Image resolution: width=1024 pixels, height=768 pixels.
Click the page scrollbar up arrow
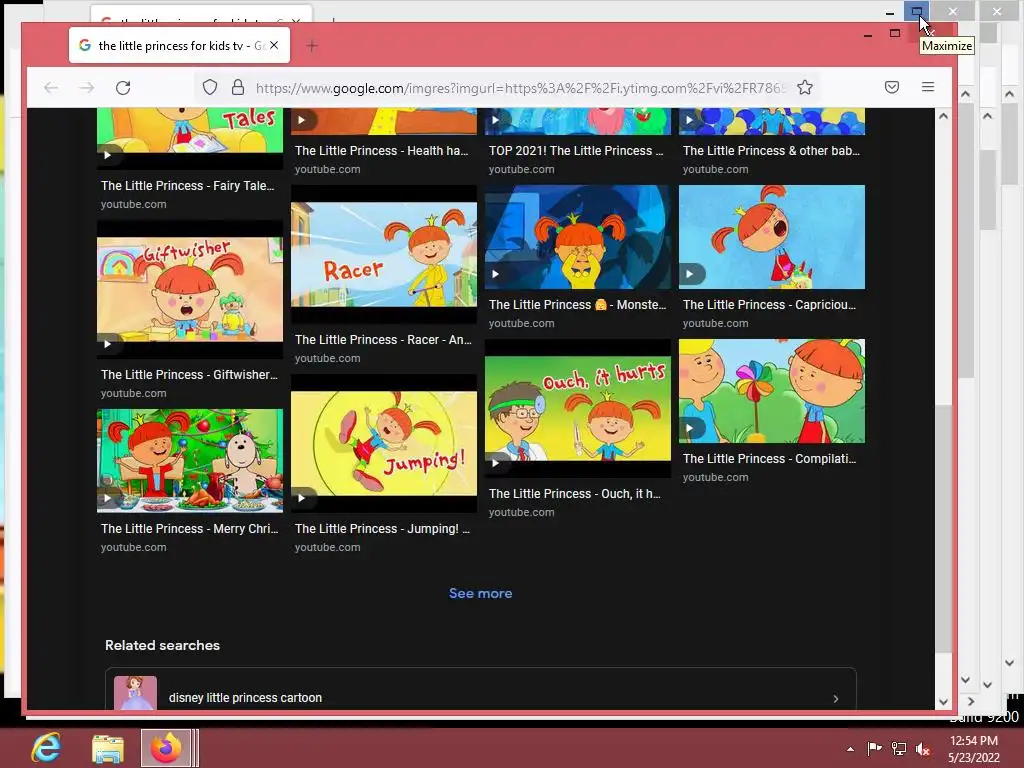pyautogui.click(x=943, y=116)
